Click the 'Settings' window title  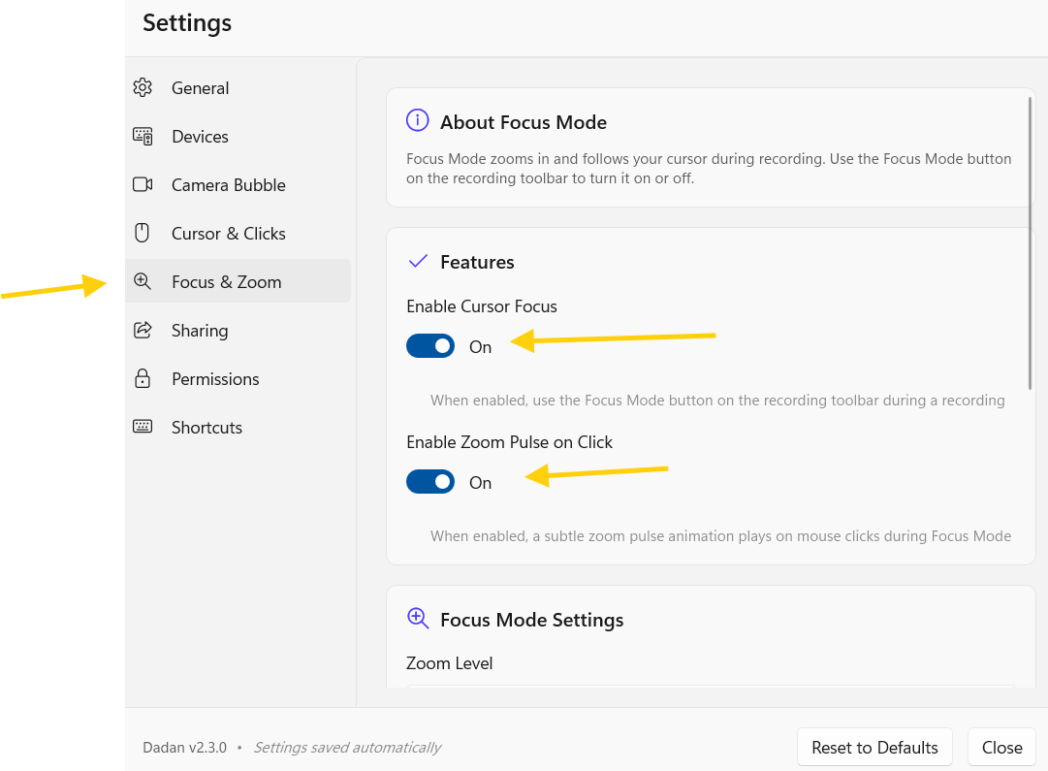point(187,23)
